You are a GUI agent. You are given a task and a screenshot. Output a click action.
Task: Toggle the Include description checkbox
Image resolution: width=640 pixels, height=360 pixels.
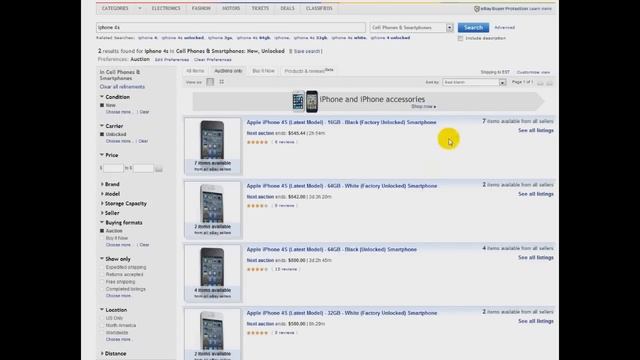pos(460,38)
